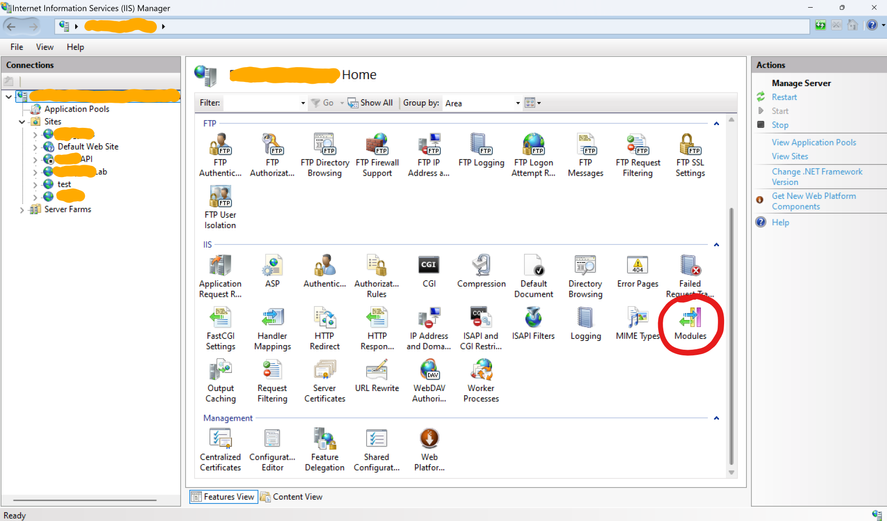Open FTP User Isolation
This screenshot has height=521, width=887.
point(220,208)
